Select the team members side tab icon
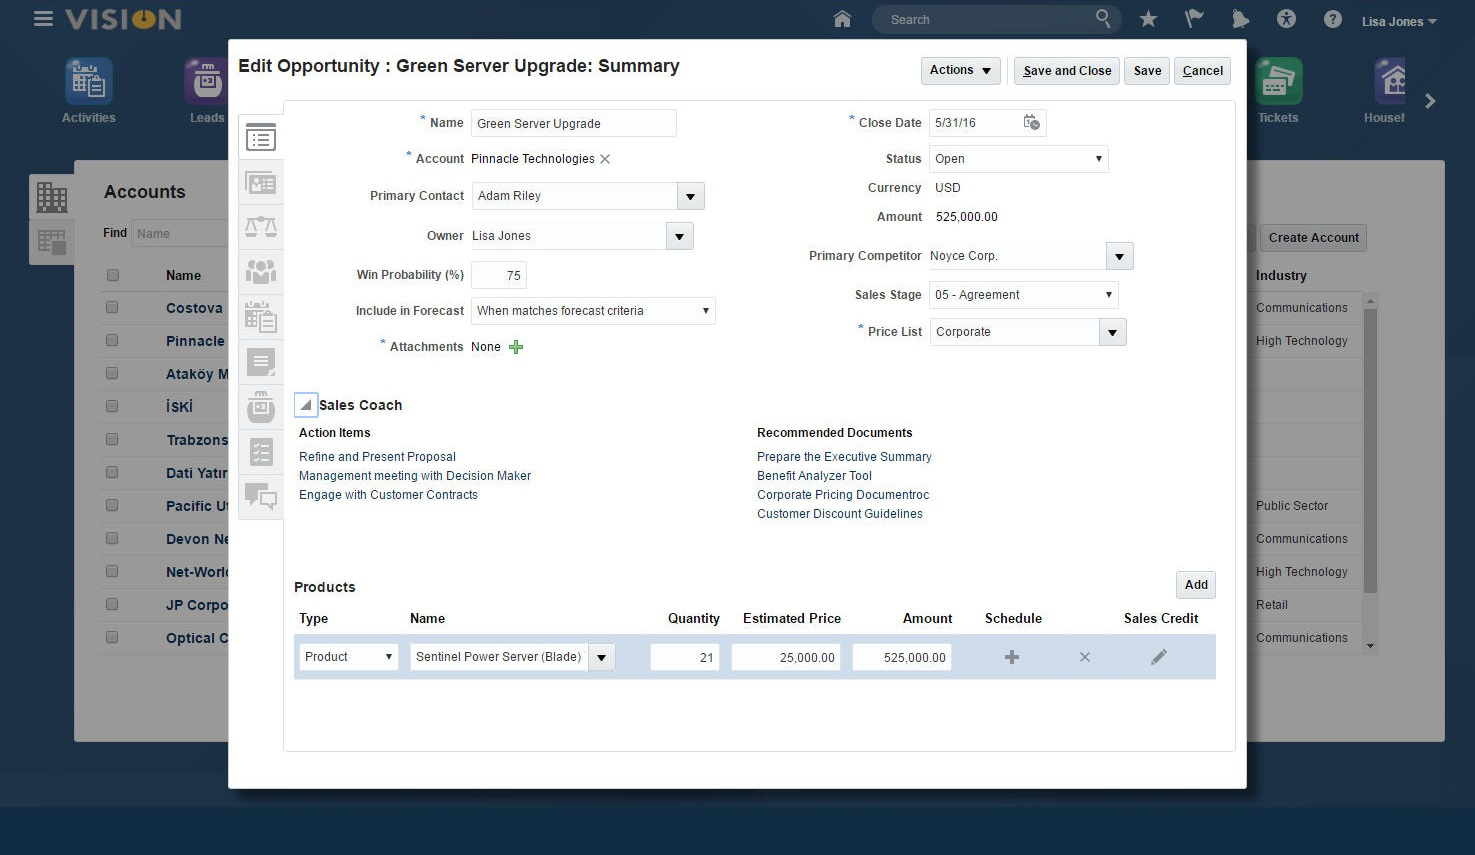This screenshot has height=855, width=1475. click(261, 272)
